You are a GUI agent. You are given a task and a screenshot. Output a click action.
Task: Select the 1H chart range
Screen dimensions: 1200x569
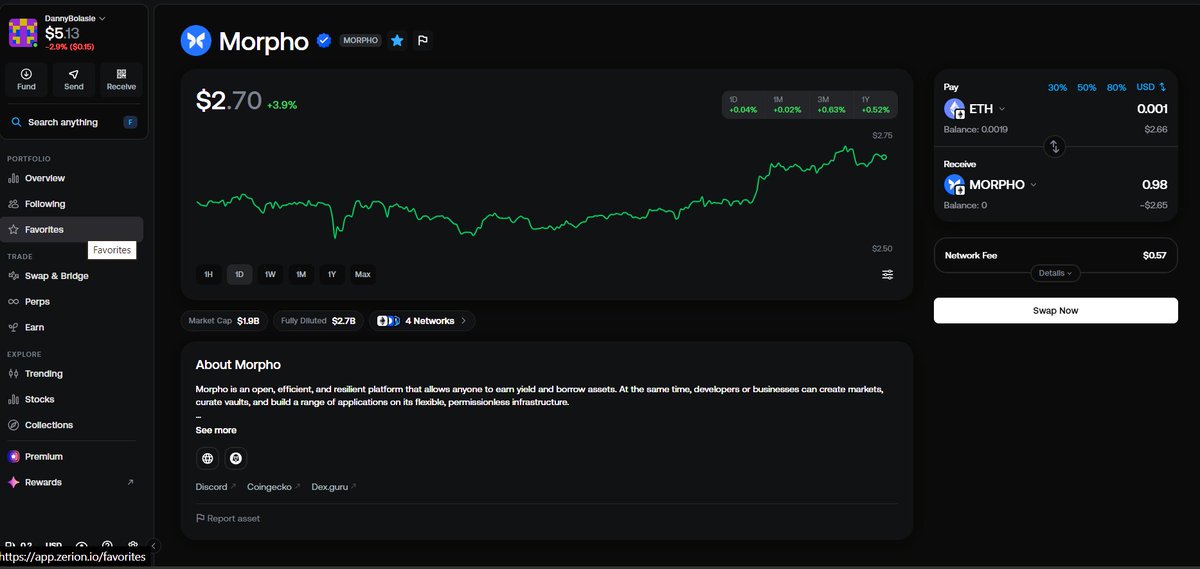pyautogui.click(x=208, y=274)
